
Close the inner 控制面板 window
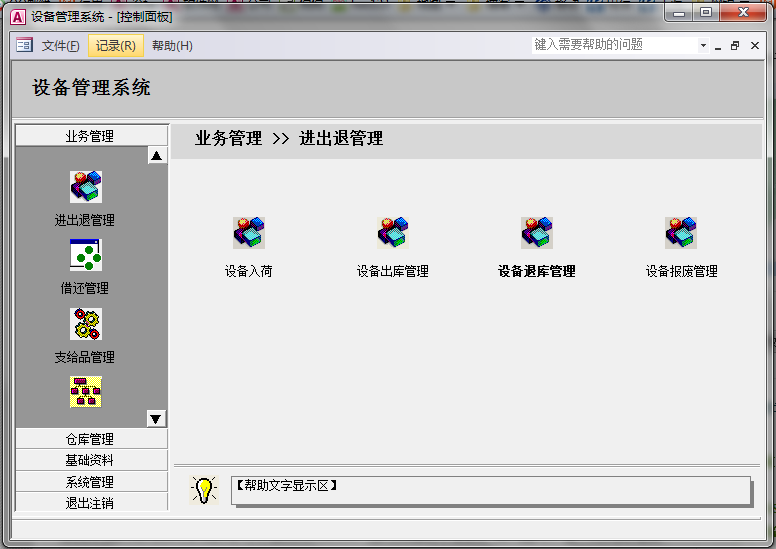[755, 46]
